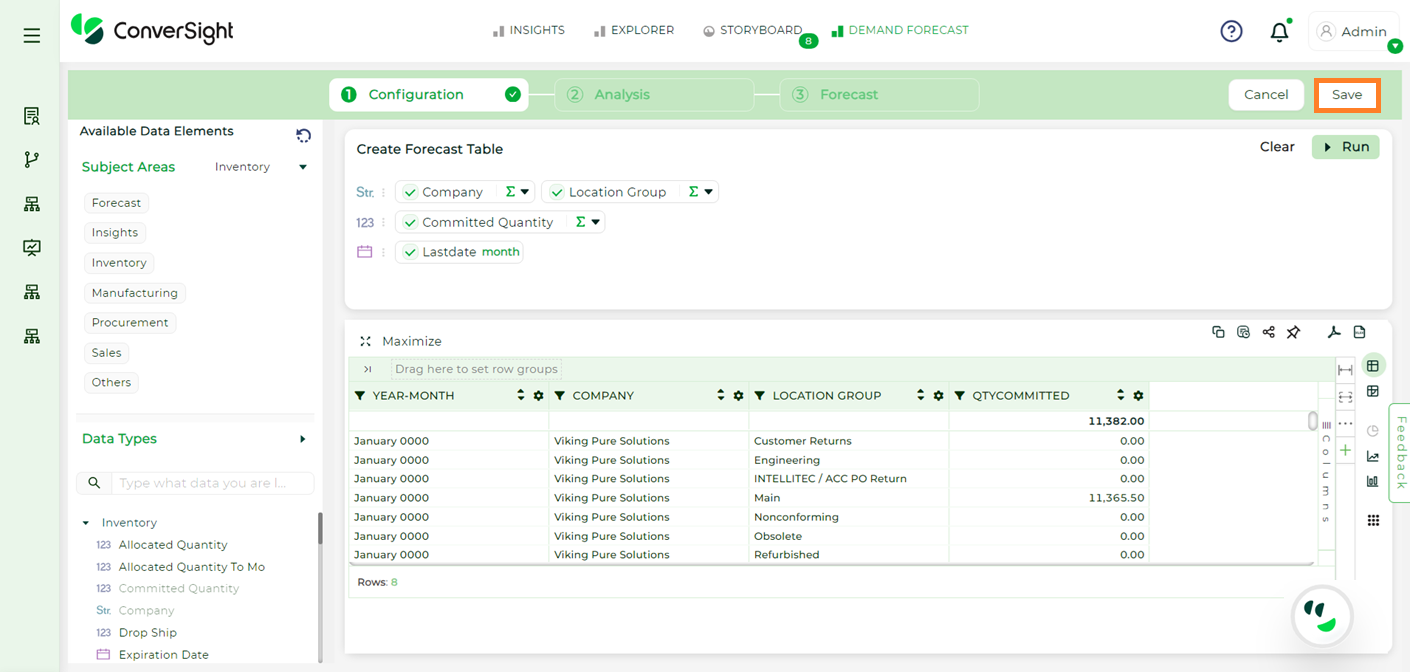
Task: Pin the forecast table result
Action: click(1293, 332)
